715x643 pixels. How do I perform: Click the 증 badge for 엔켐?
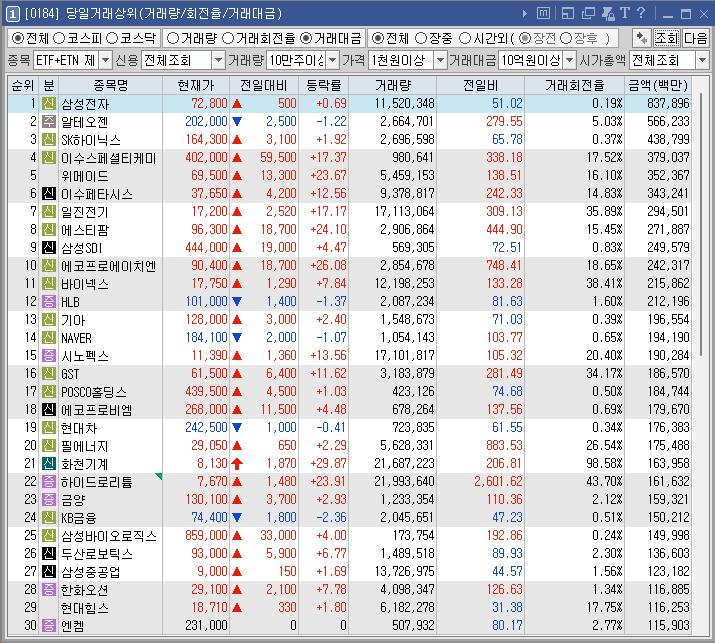tap(49, 625)
